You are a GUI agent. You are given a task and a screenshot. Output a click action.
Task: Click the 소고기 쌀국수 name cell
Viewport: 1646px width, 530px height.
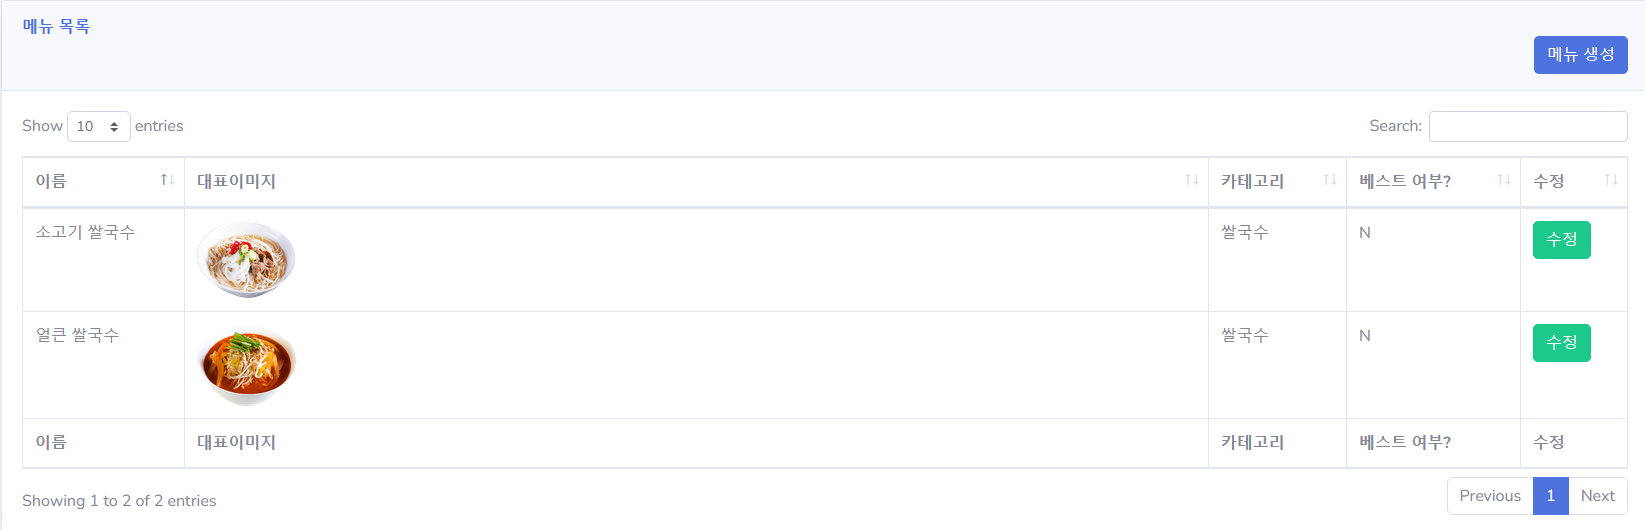point(103,260)
